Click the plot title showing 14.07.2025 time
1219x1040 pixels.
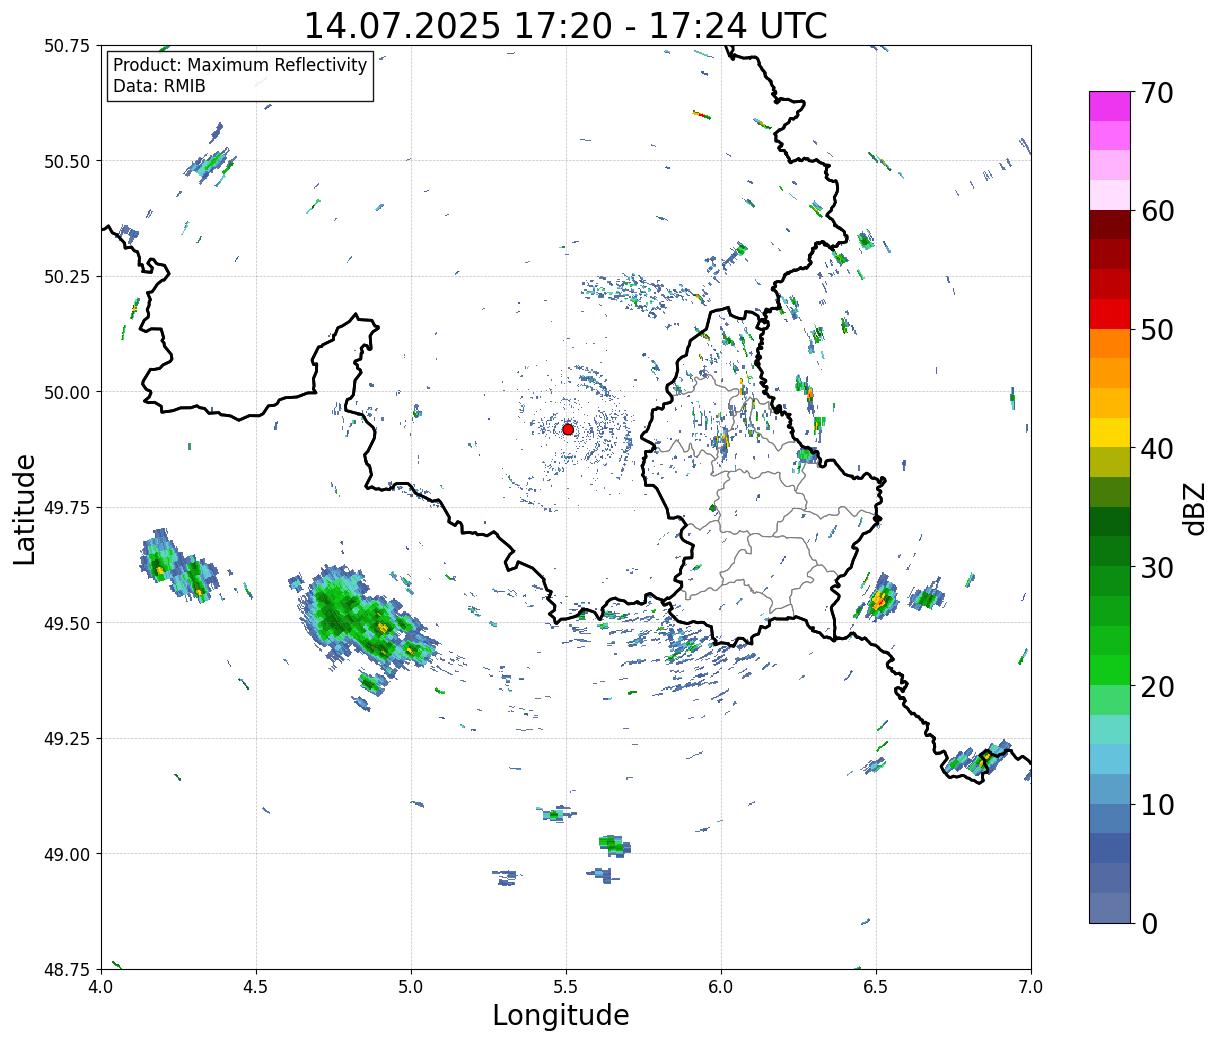pos(565,26)
